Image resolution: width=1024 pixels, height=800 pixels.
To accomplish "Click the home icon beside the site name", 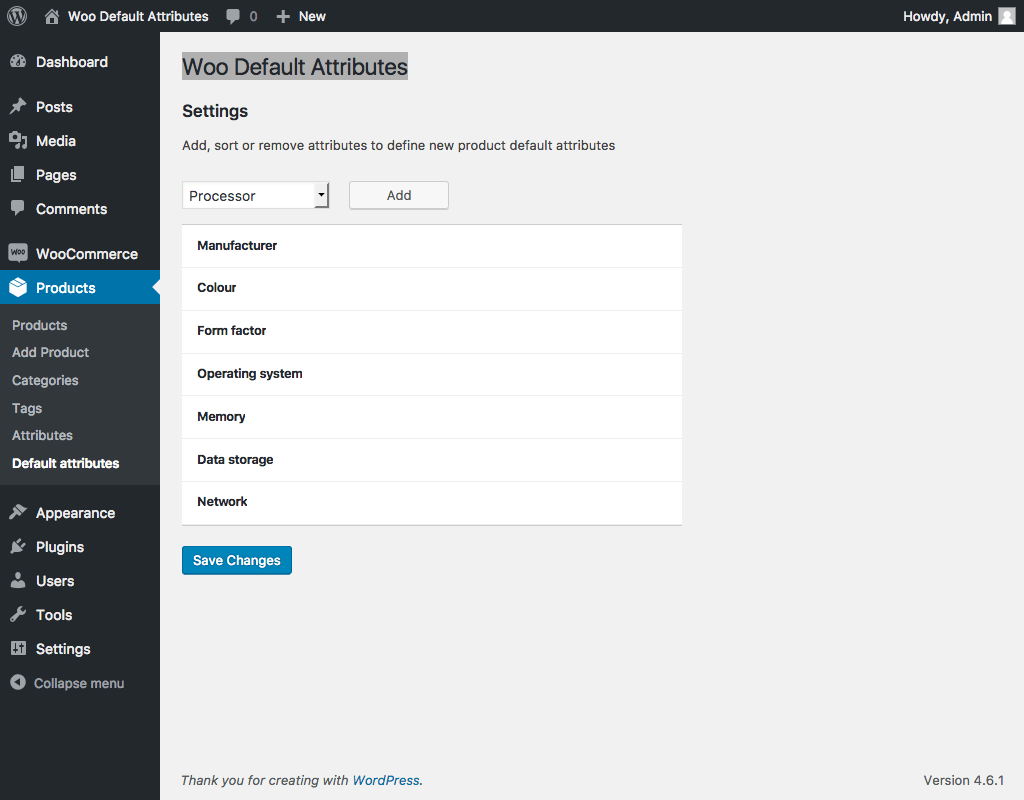I will tap(52, 16).
